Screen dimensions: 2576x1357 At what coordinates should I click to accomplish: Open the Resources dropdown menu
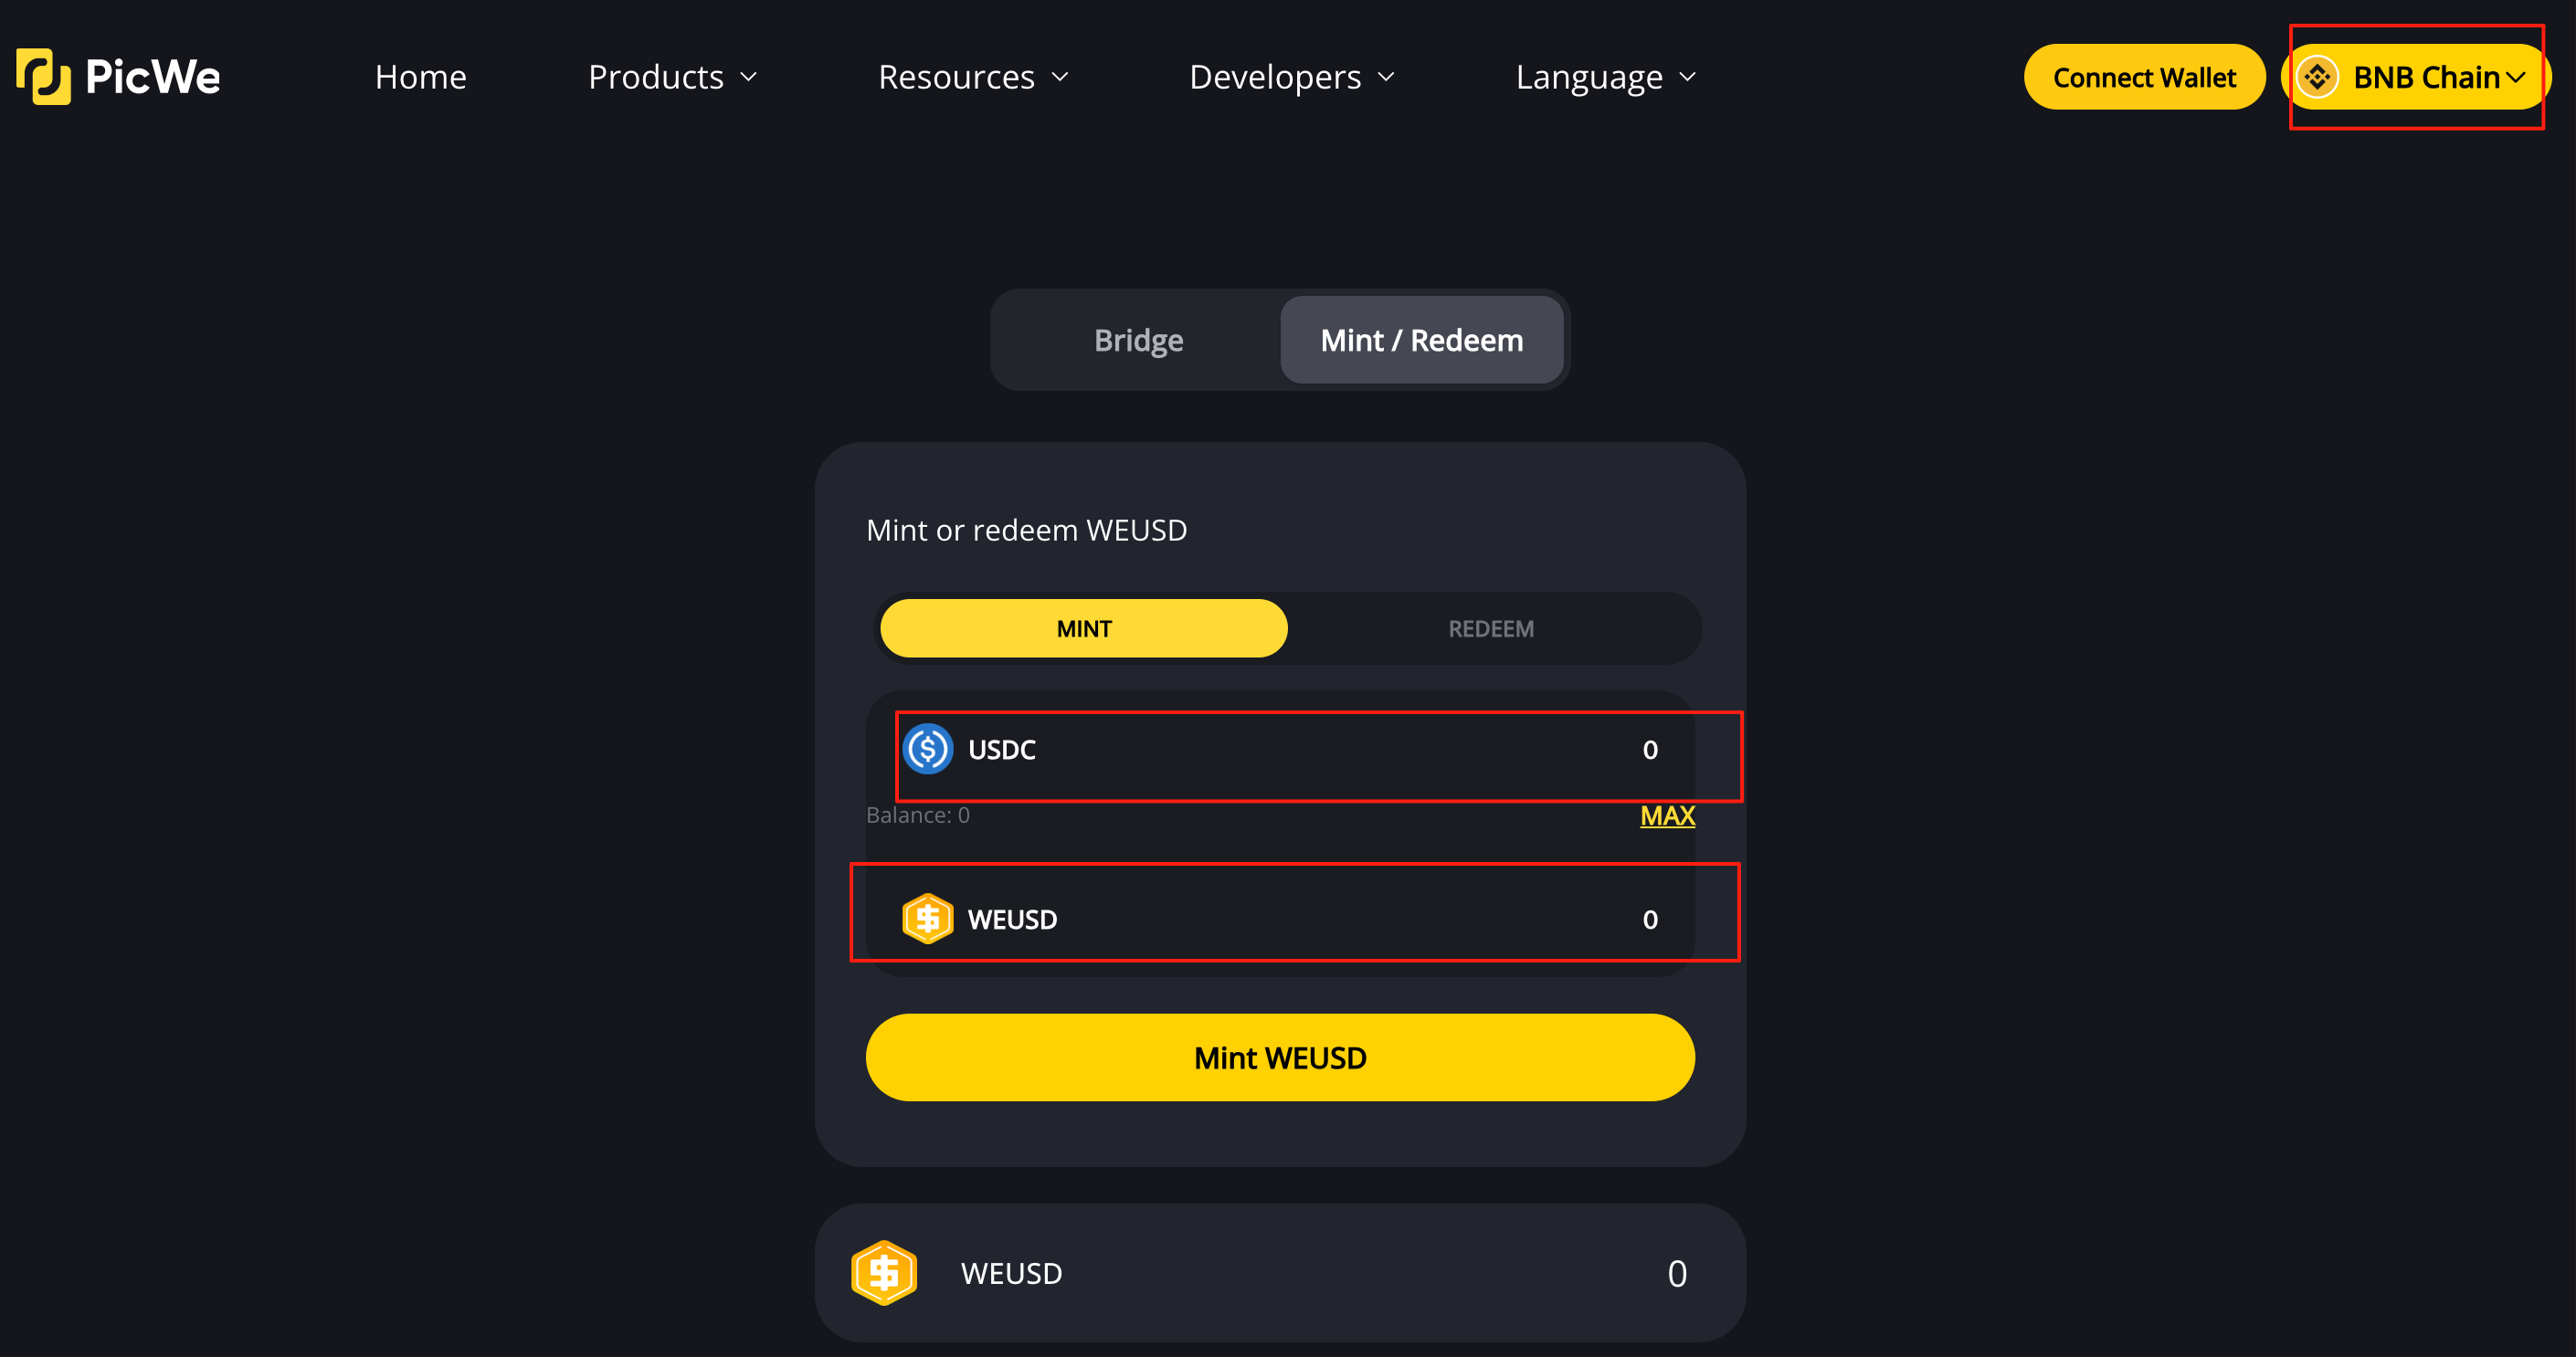pyautogui.click(x=973, y=77)
